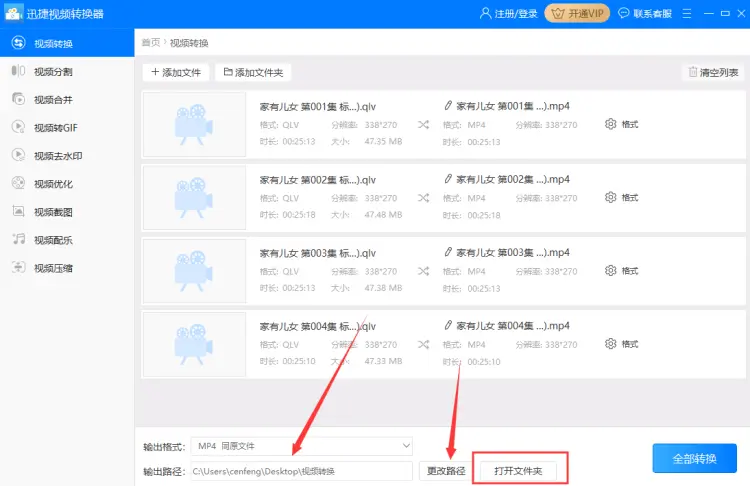Click output file name 第003集 .mp4
Viewport: 750px width, 486px height.
click(x=513, y=252)
